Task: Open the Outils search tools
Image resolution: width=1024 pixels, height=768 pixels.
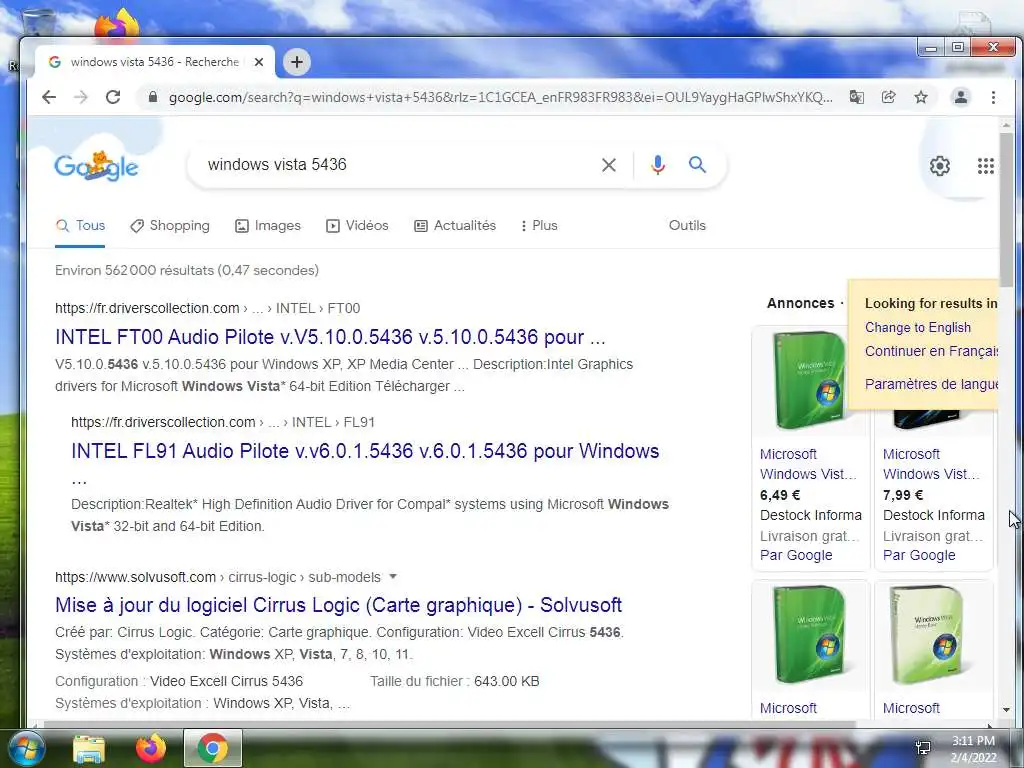Action: click(687, 225)
